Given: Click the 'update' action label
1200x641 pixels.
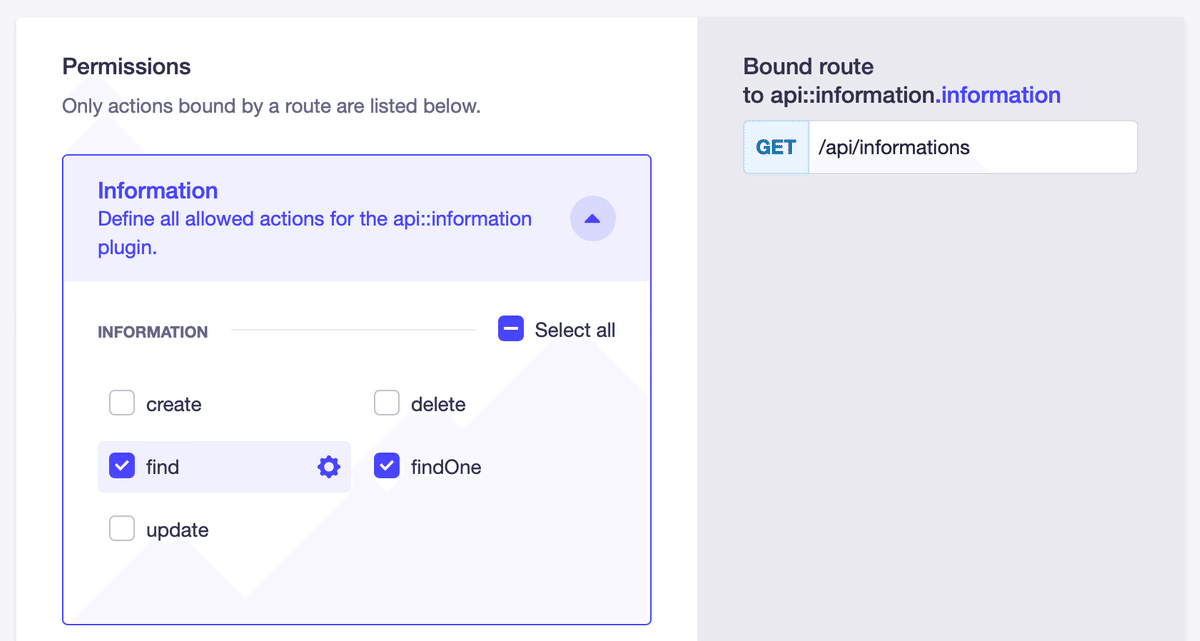Looking at the screenshot, I should click(x=177, y=530).
